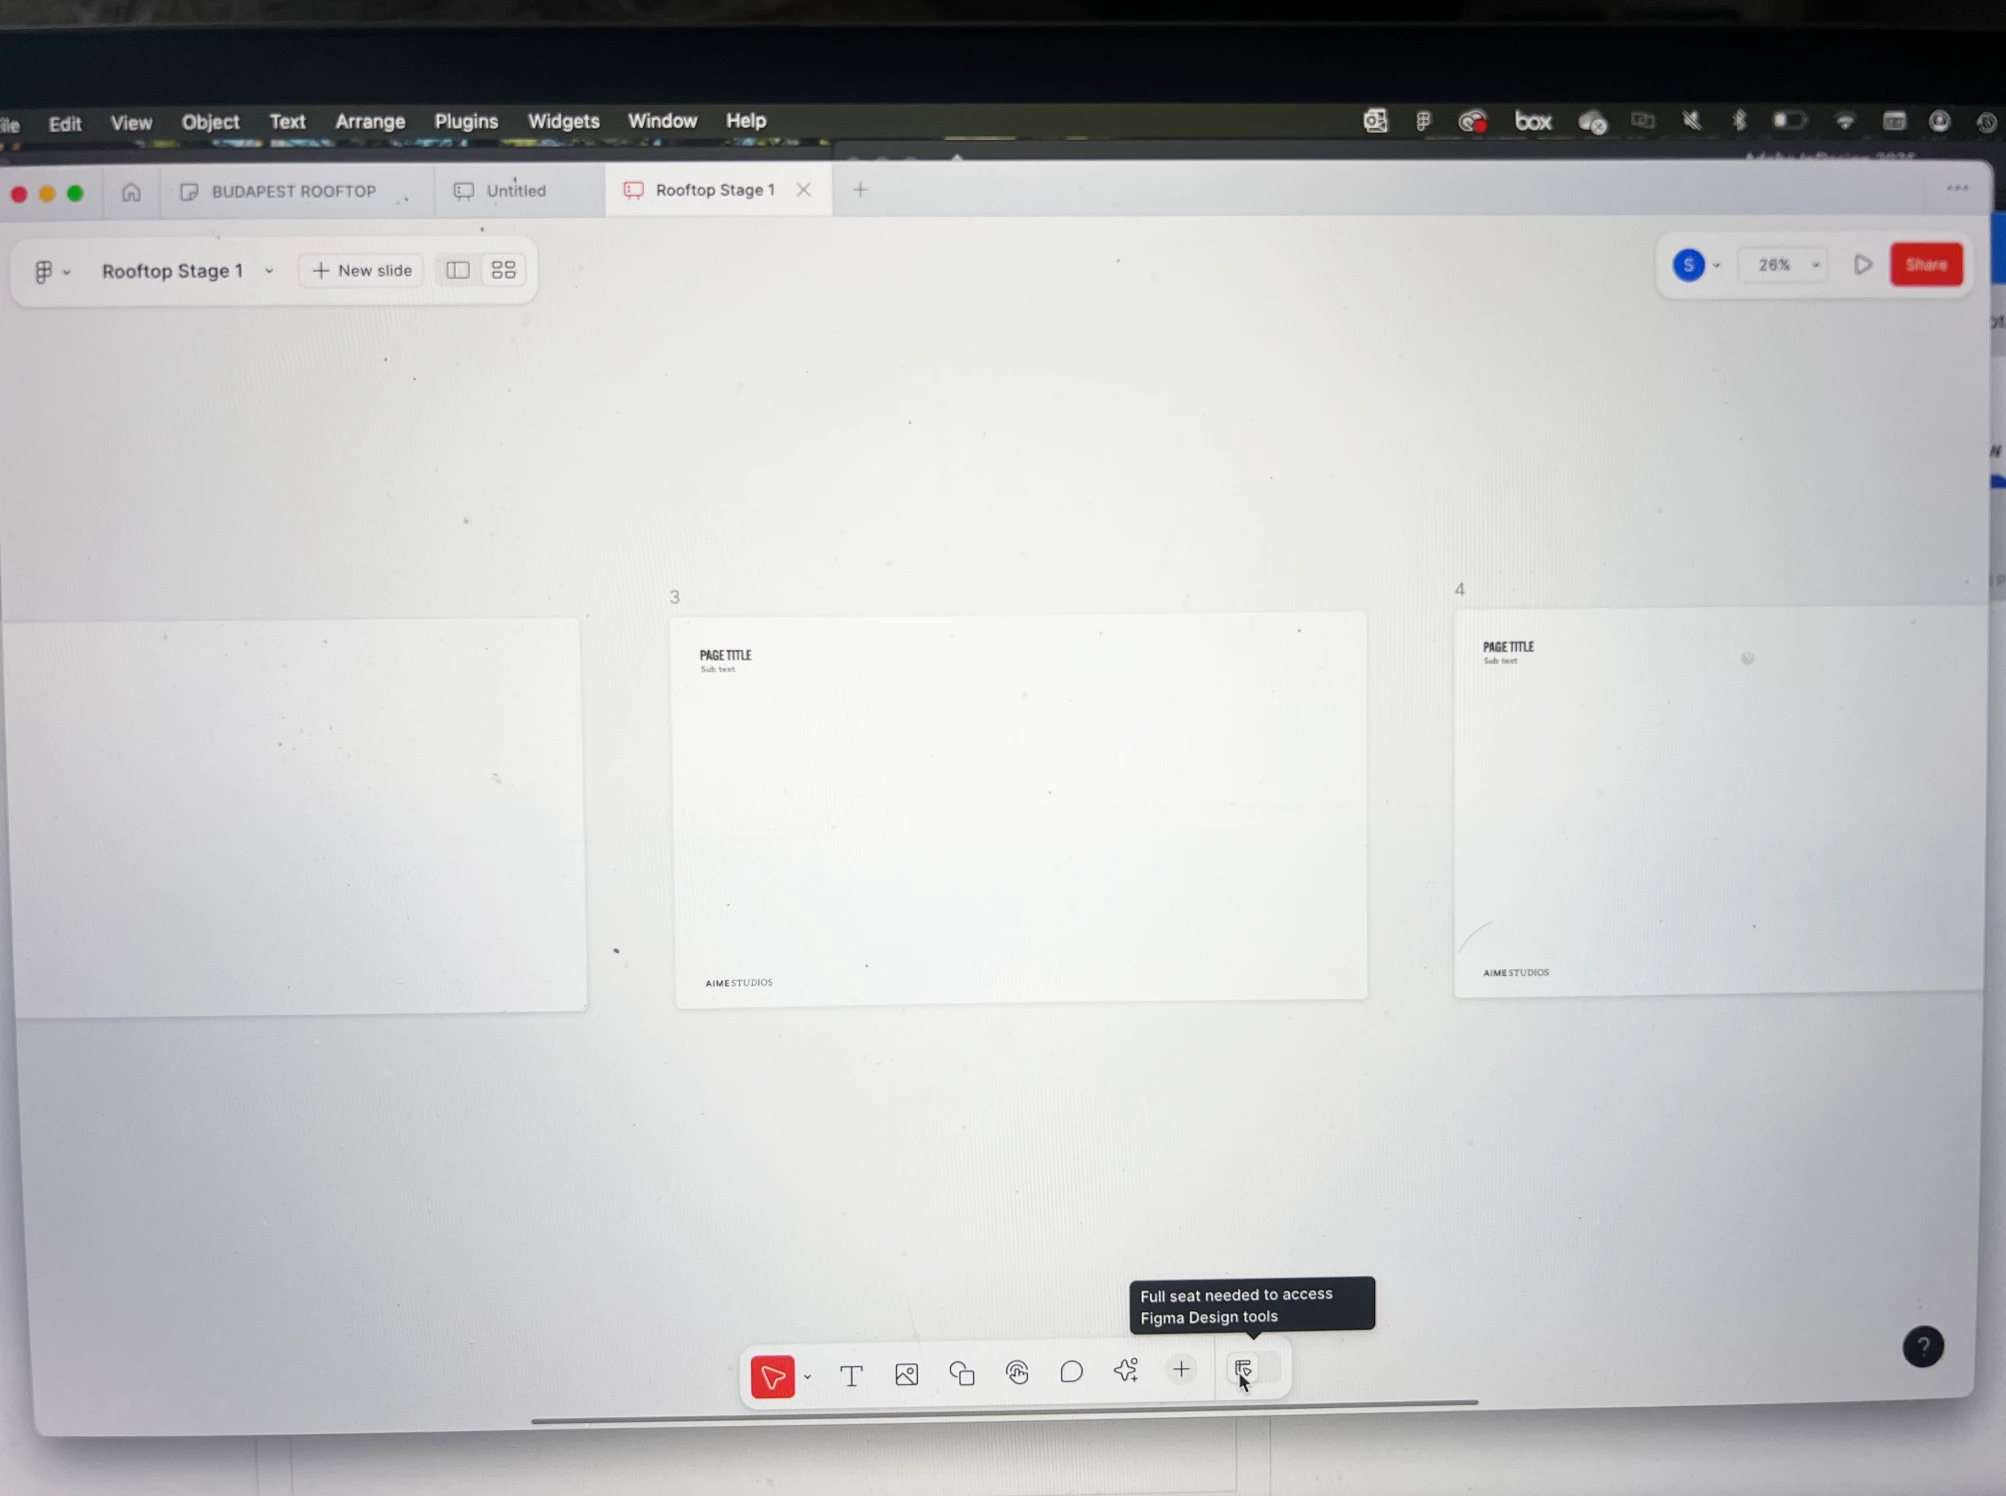Open the interactive elements tool
Image resolution: width=2006 pixels, height=1496 pixels.
click(x=1017, y=1372)
